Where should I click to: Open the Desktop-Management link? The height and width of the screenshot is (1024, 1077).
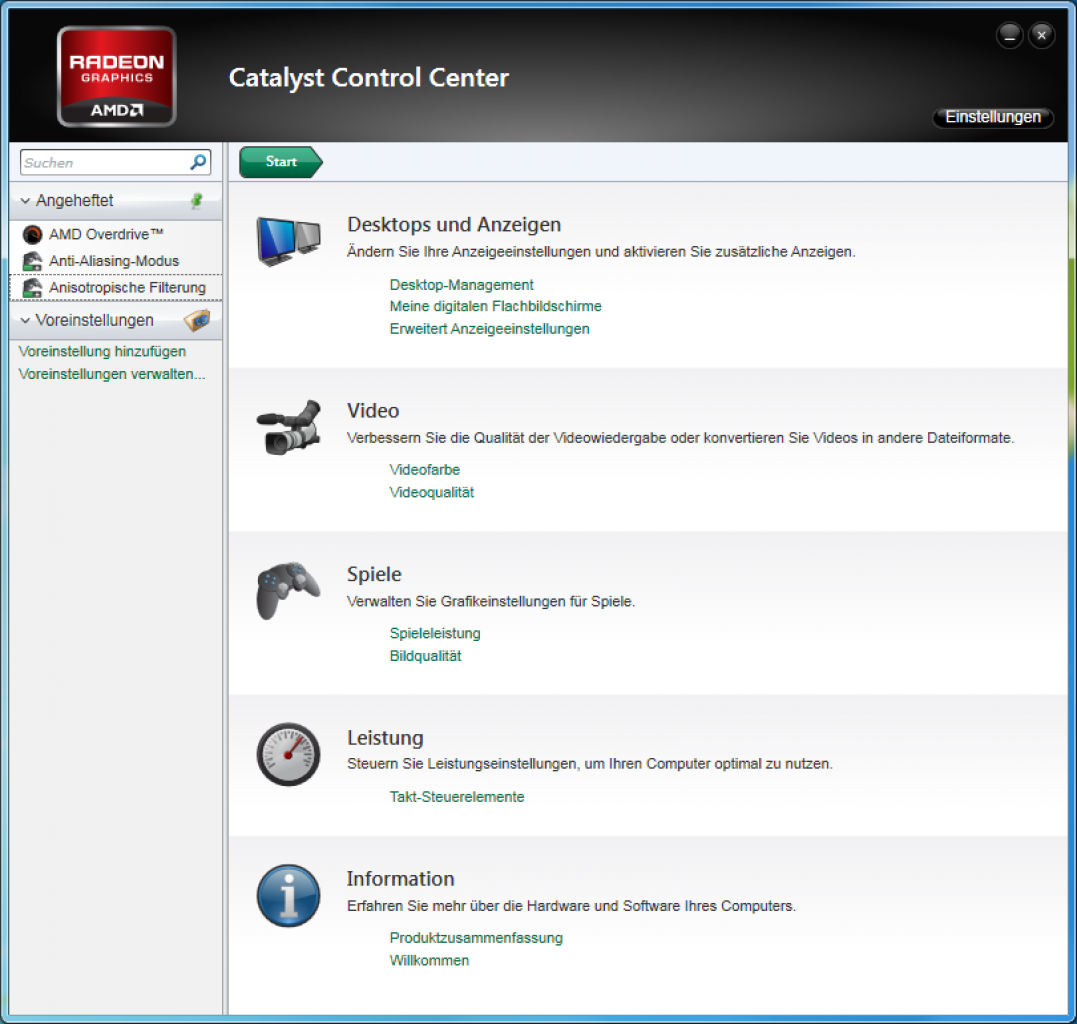tap(461, 284)
